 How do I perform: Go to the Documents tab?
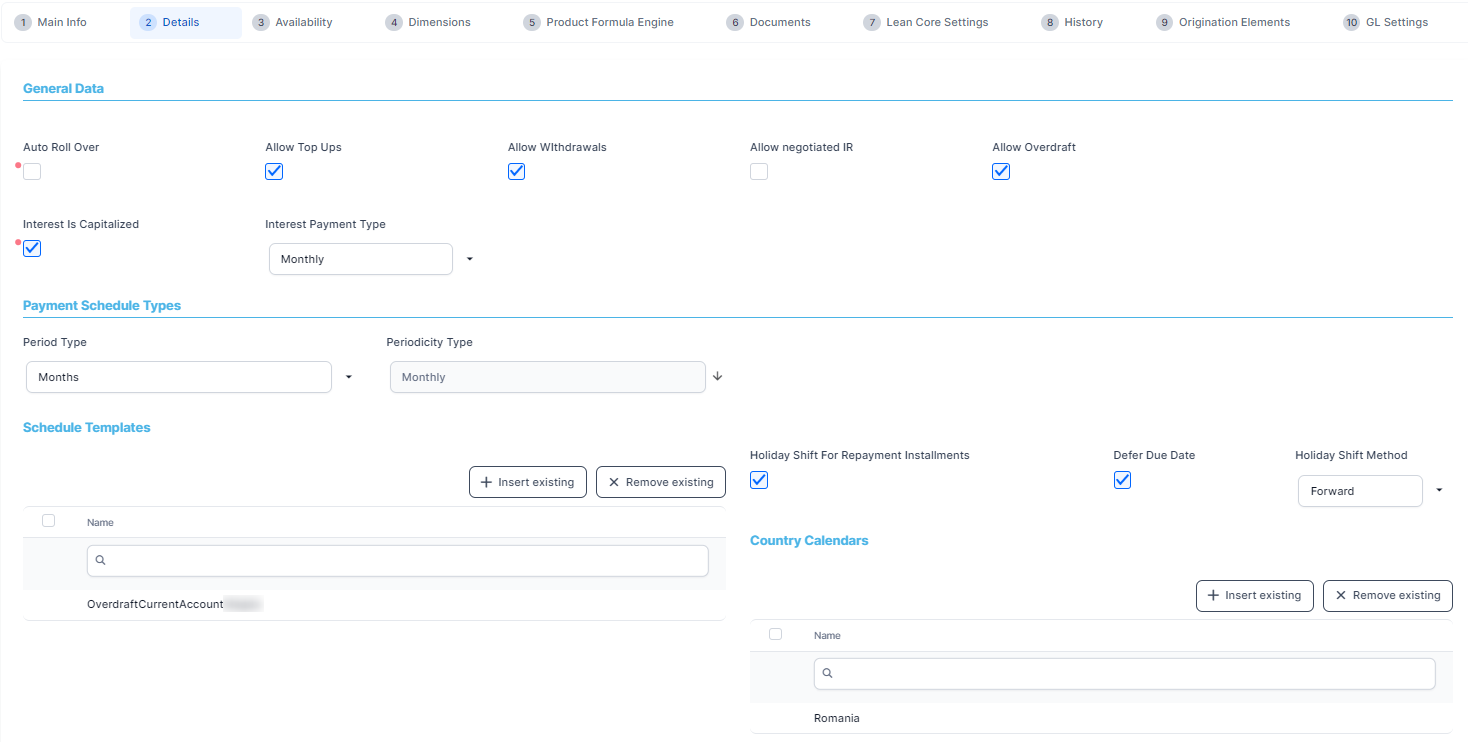click(x=779, y=22)
